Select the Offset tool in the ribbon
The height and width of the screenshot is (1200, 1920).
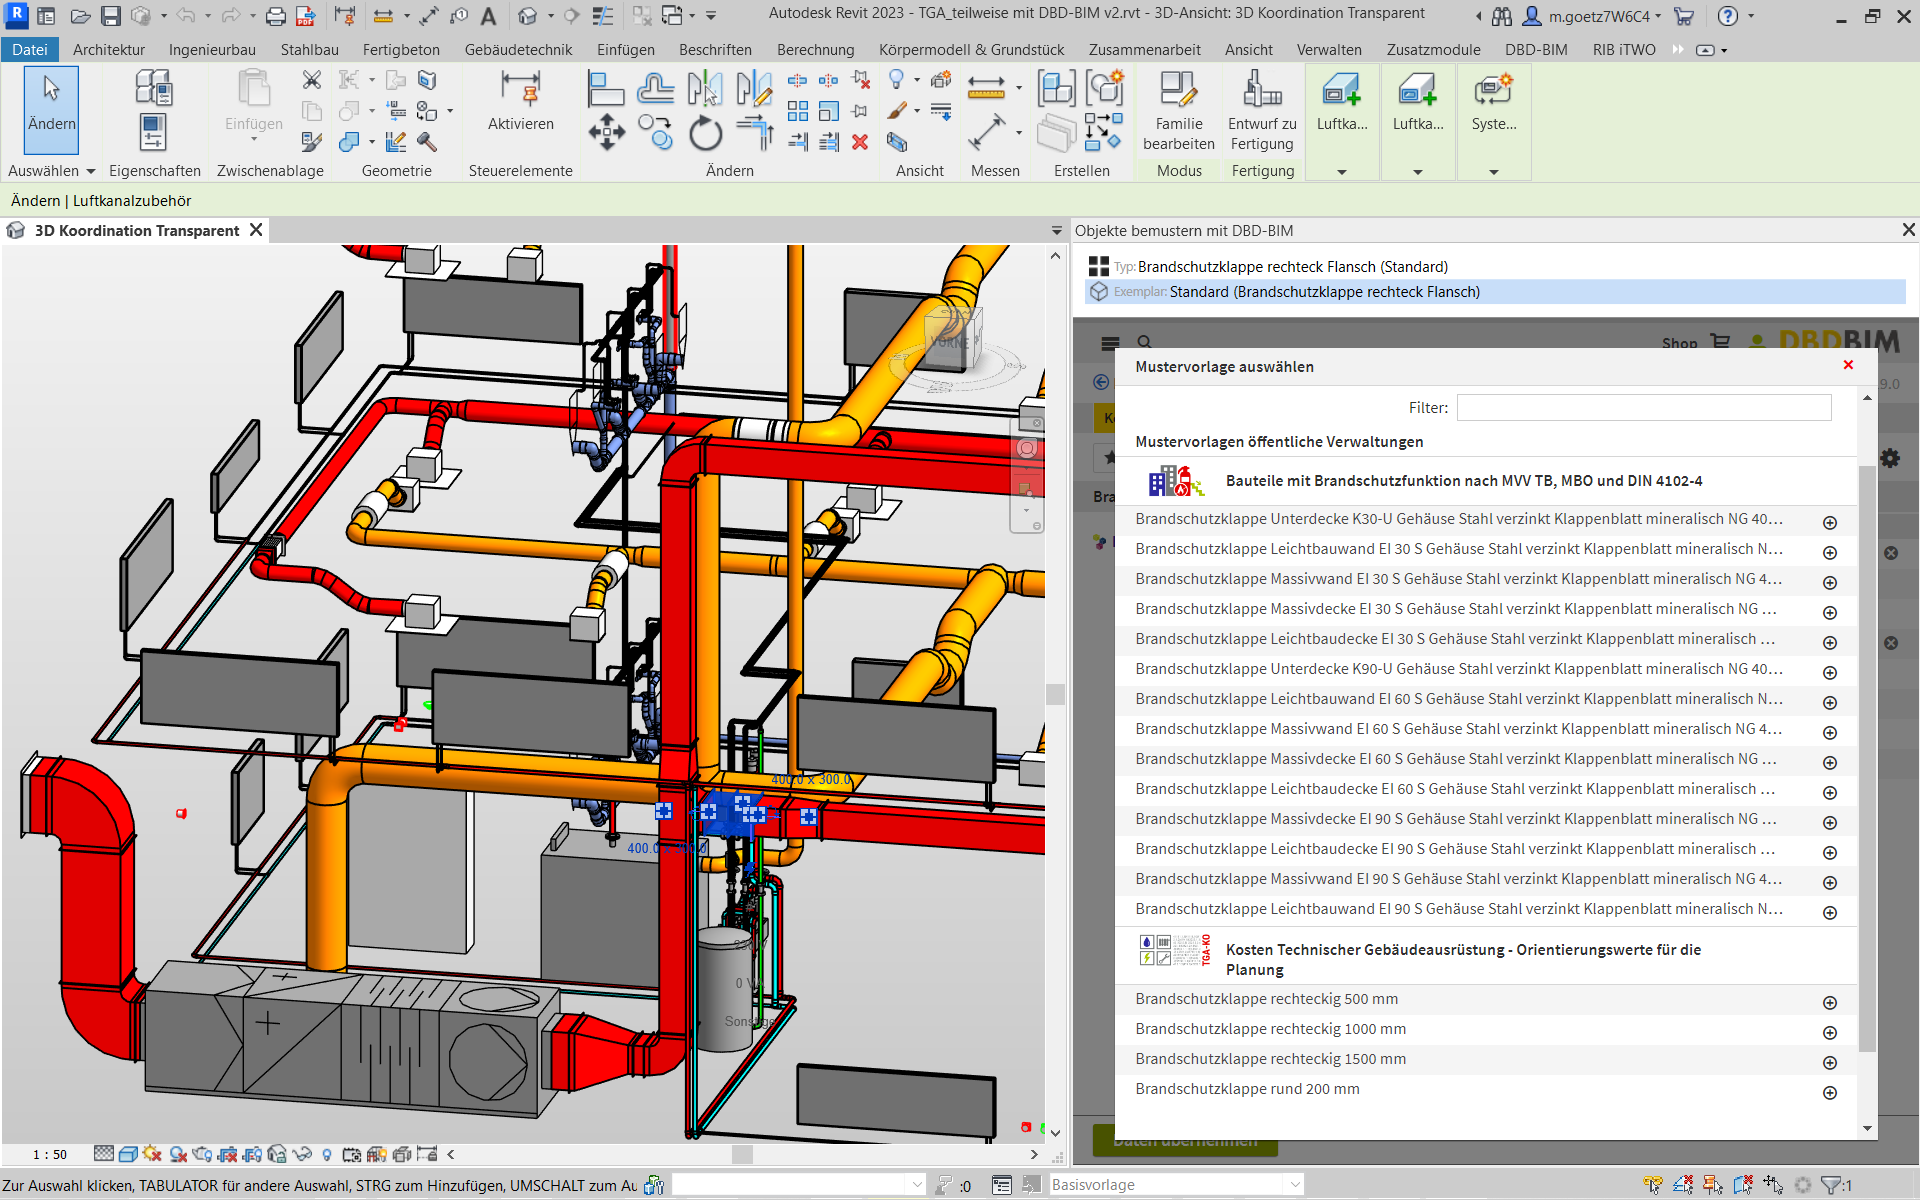[655, 89]
